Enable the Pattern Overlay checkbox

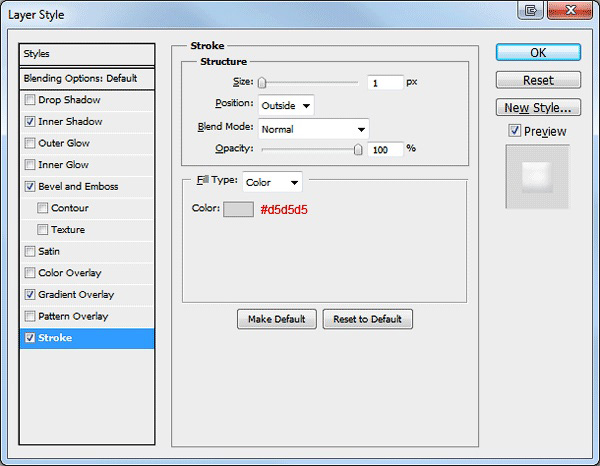point(29,316)
